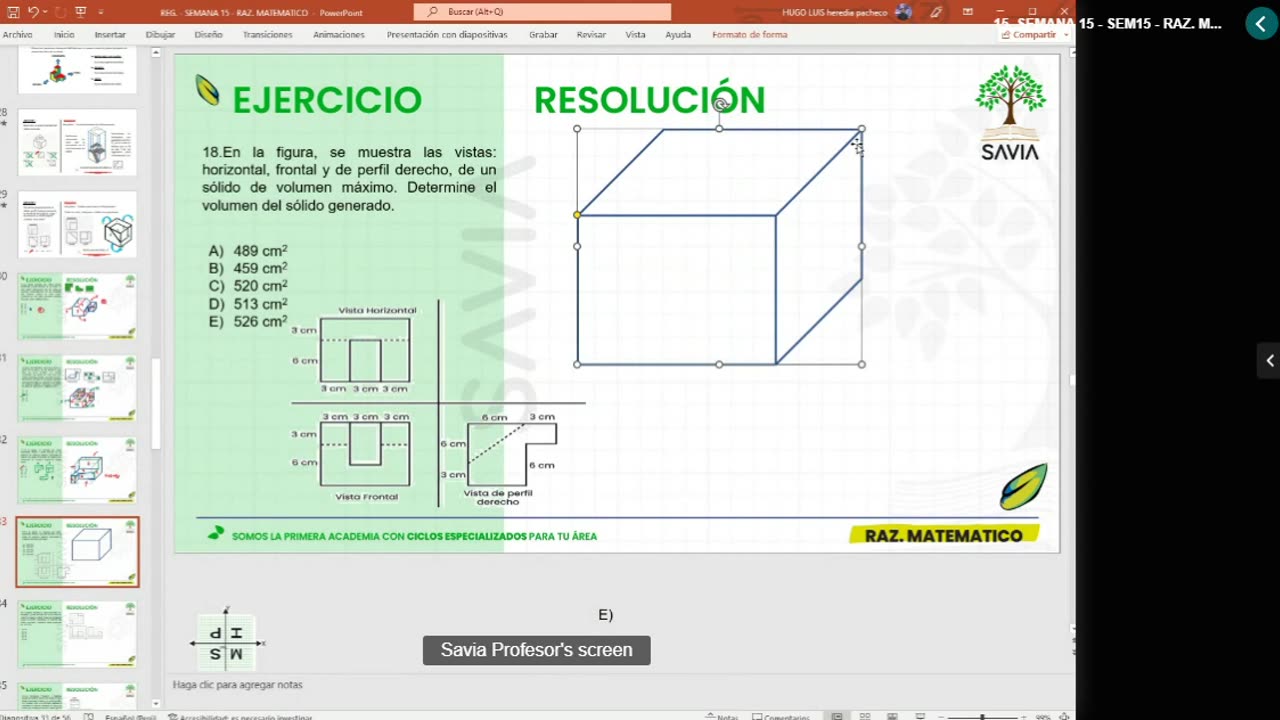Start Slide Show icon in status bar
This screenshot has height=720, width=1280.
pyautogui.click(x=918, y=716)
